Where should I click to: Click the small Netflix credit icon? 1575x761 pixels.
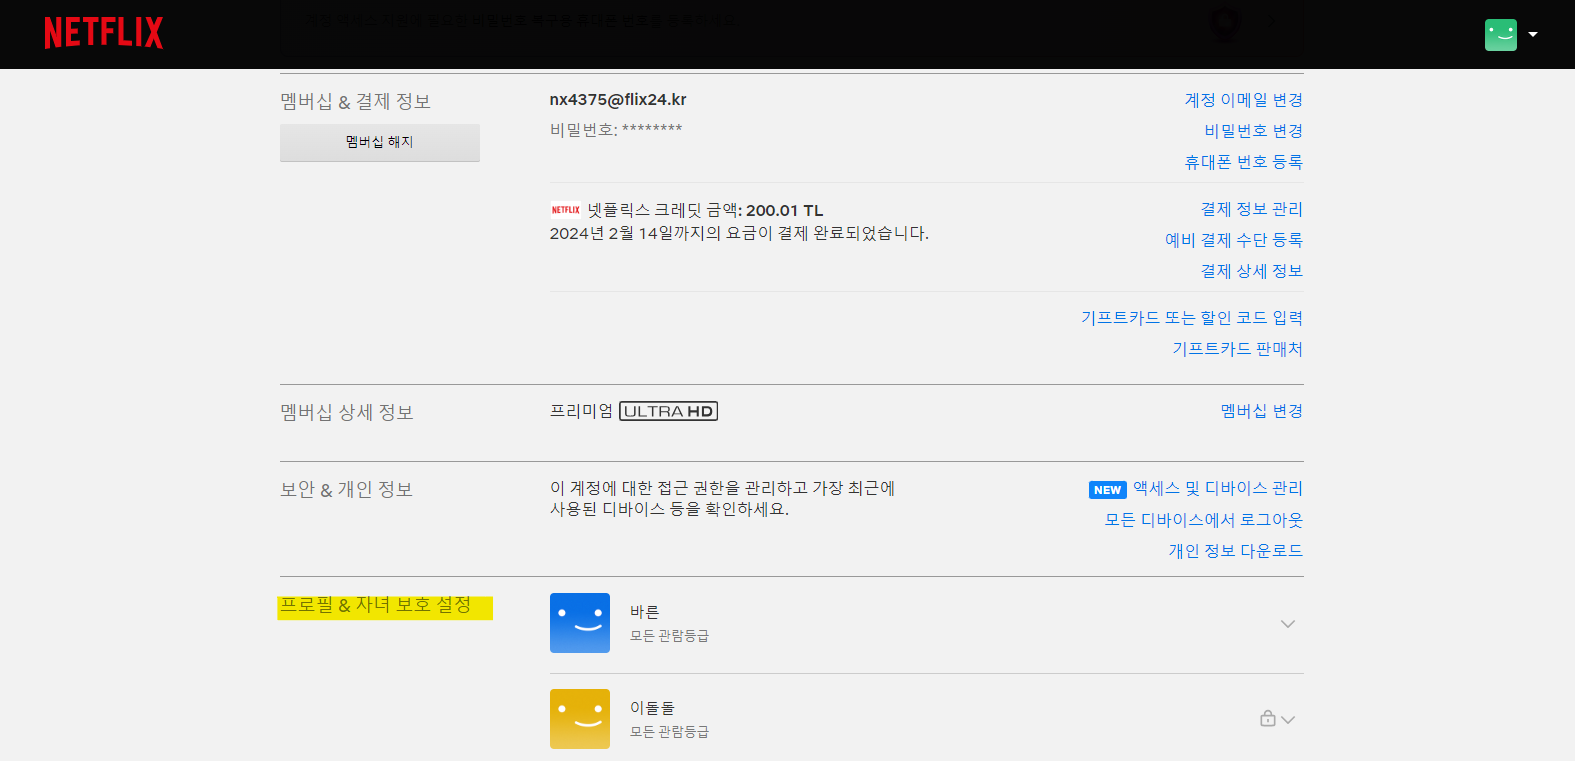coord(565,210)
